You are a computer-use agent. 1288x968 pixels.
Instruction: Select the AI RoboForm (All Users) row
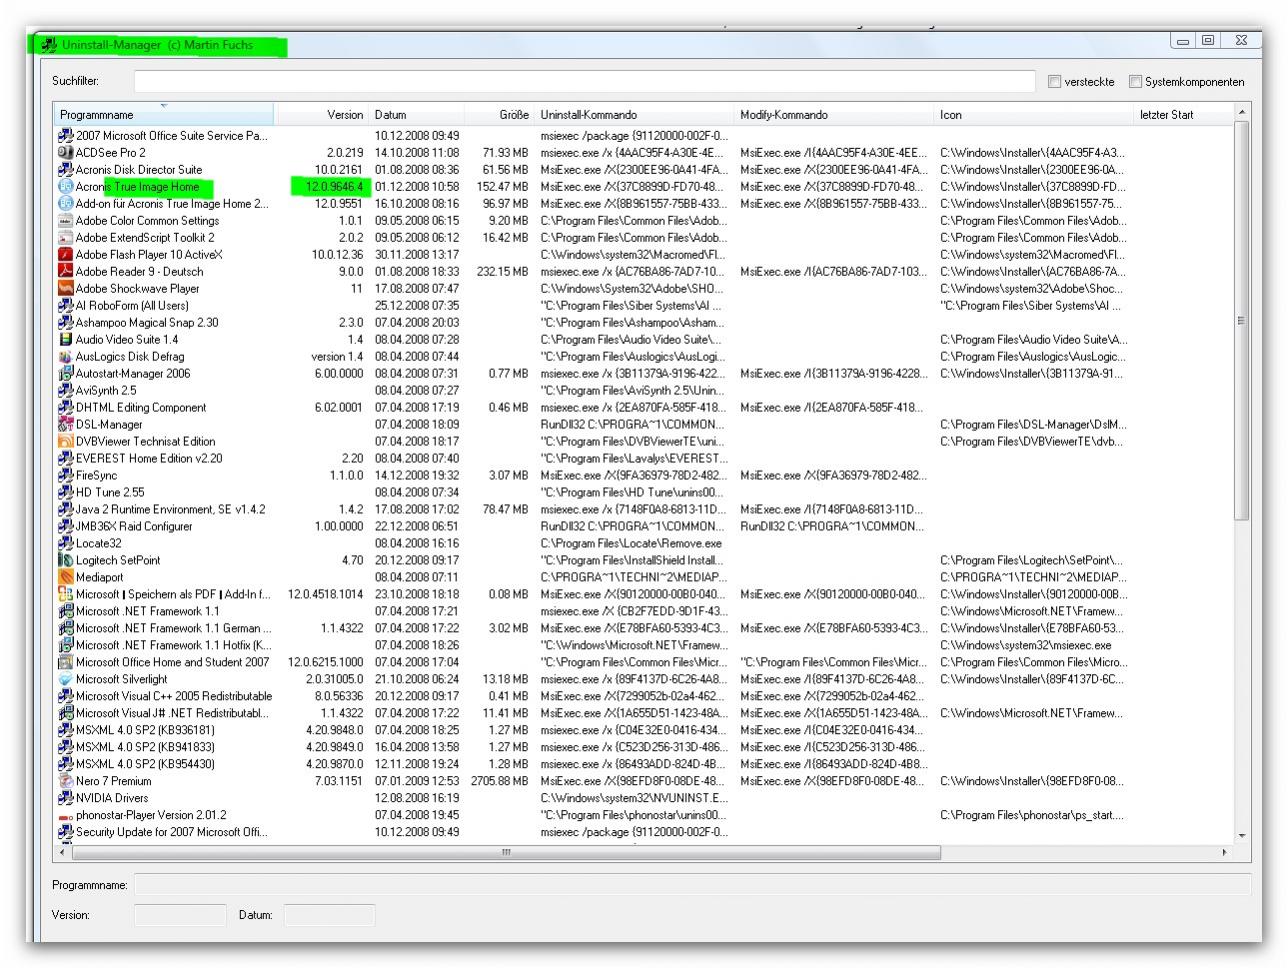(x=644, y=306)
